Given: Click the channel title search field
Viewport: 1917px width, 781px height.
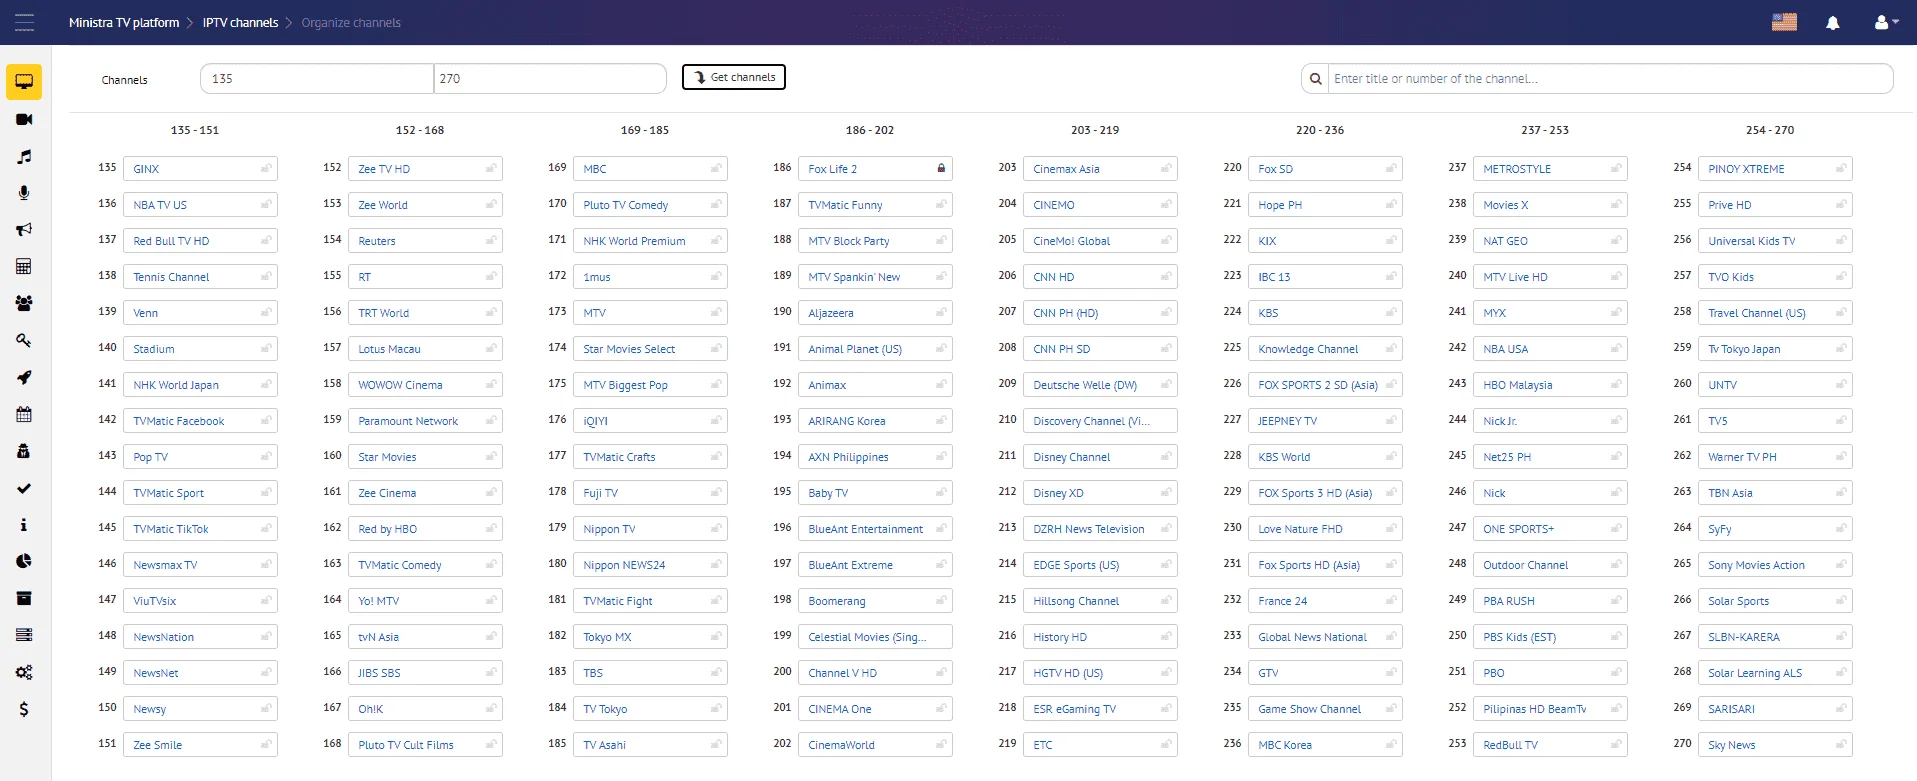Looking at the screenshot, I should click(x=1610, y=79).
